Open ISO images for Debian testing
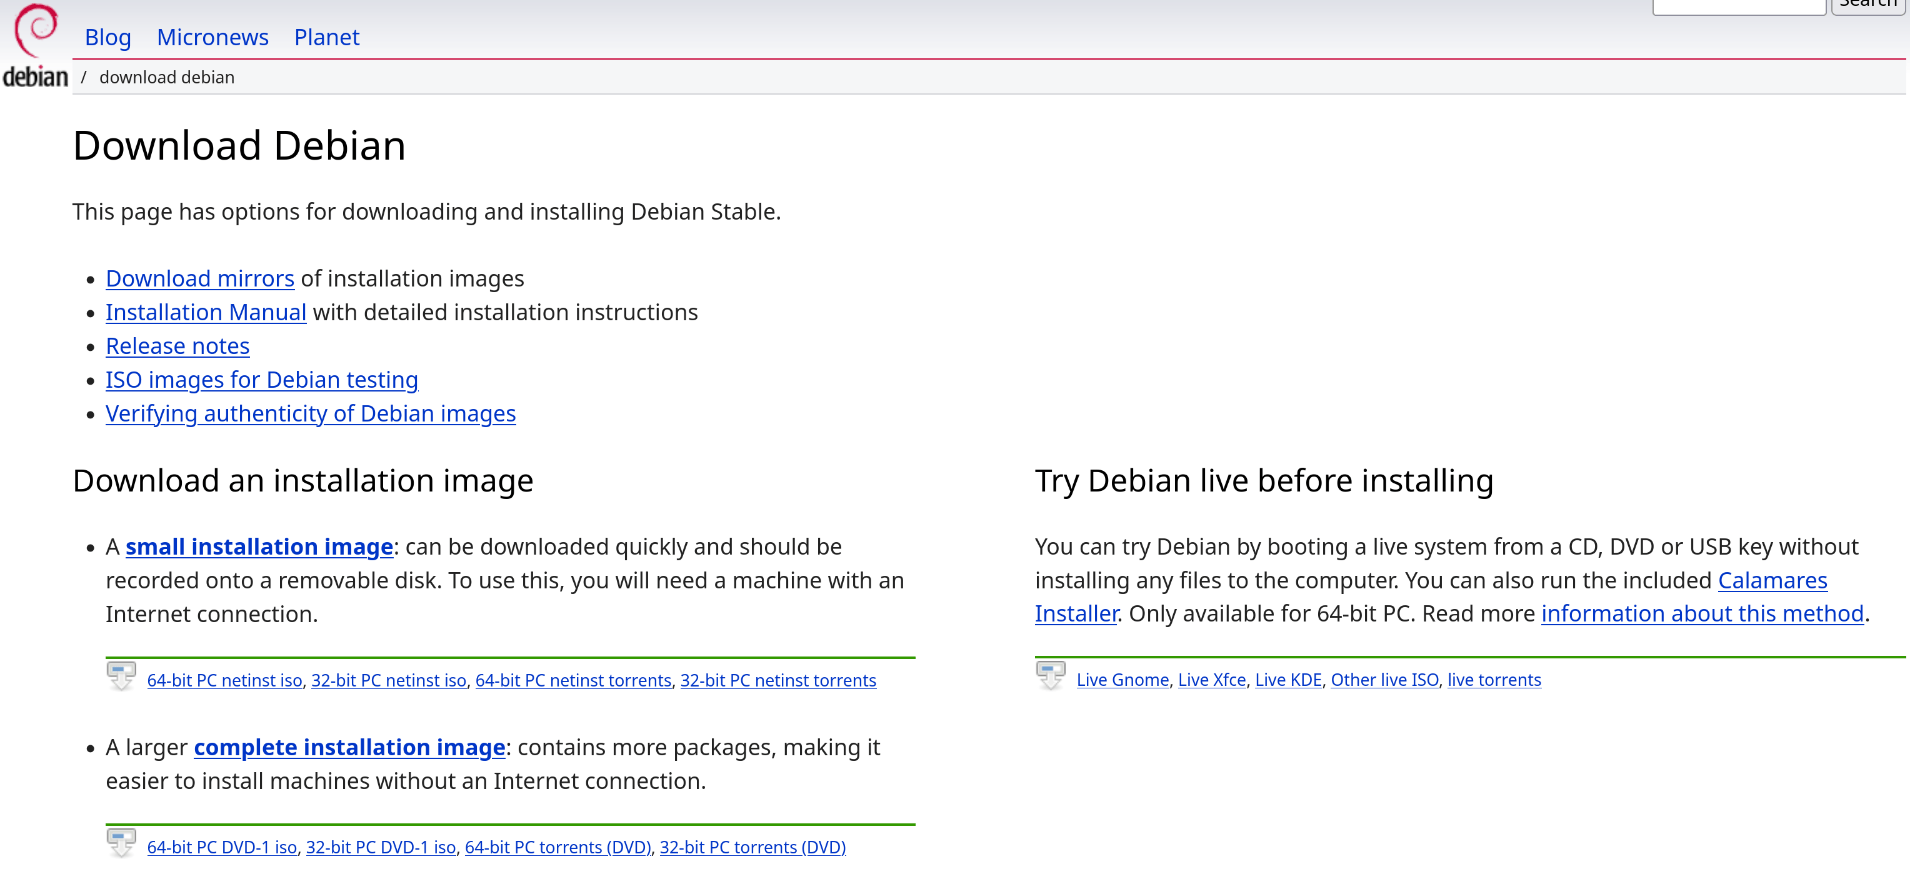The height and width of the screenshot is (889, 1910). point(262,381)
